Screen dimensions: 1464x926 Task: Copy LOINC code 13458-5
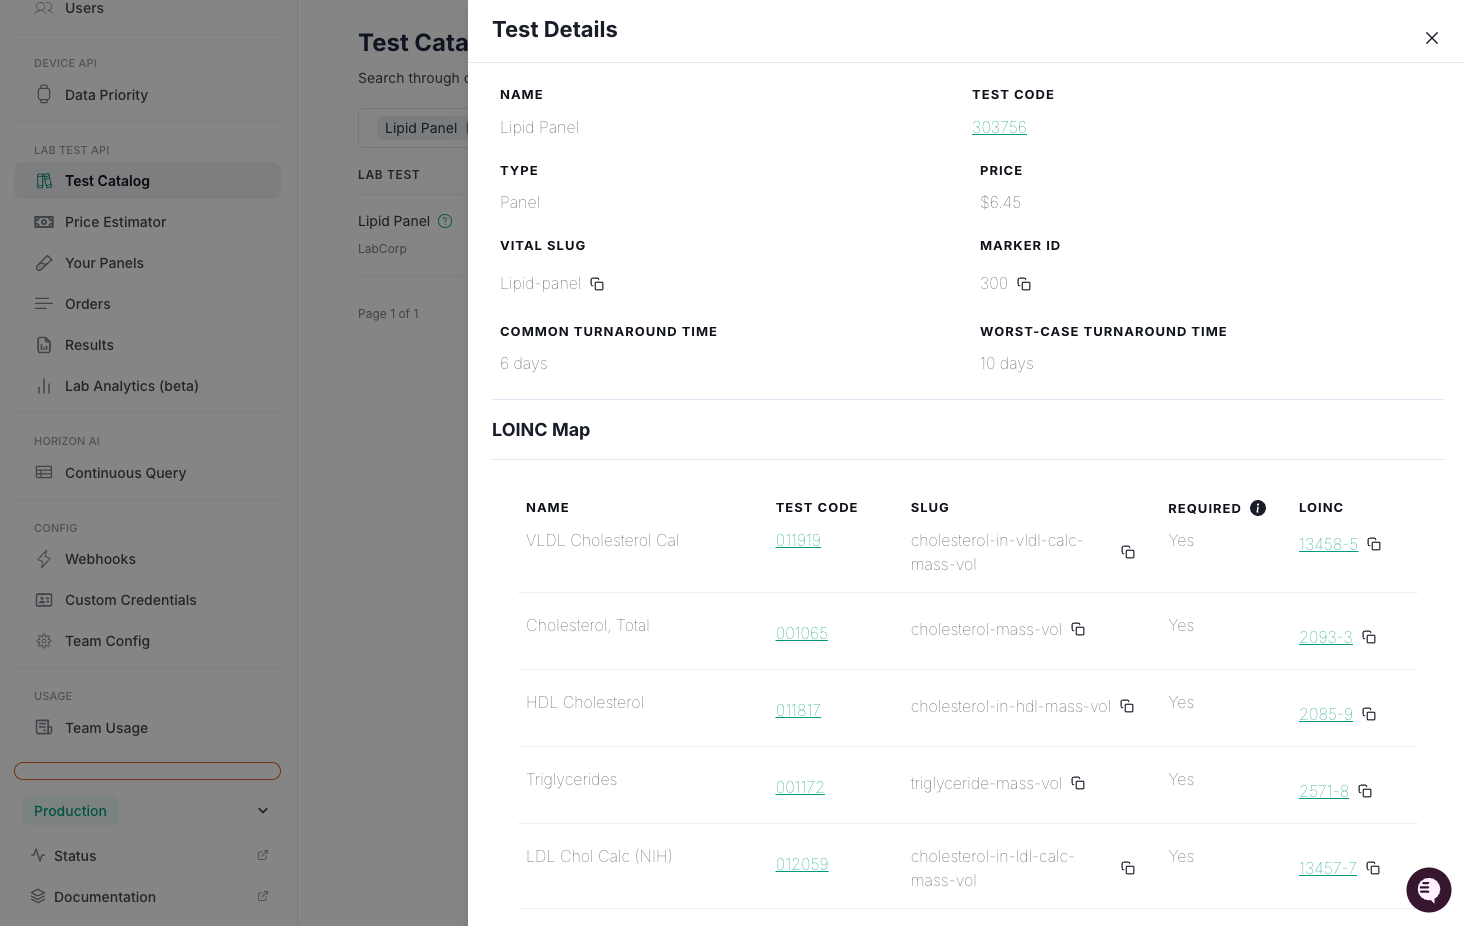tap(1374, 544)
